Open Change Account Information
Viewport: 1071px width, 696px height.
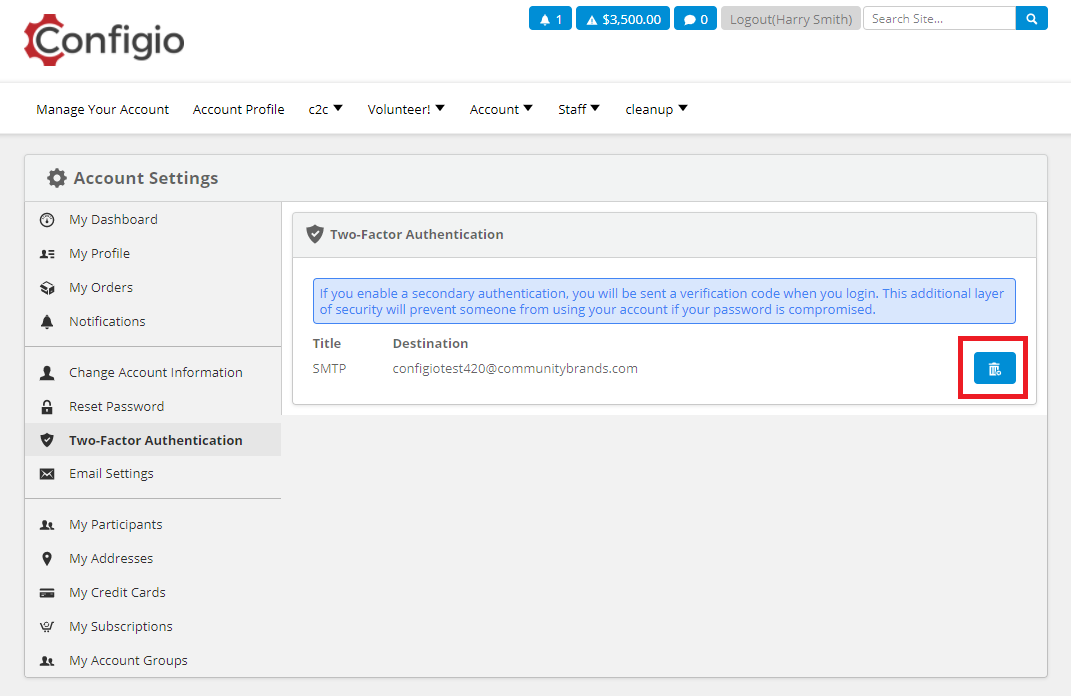[155, 372]
